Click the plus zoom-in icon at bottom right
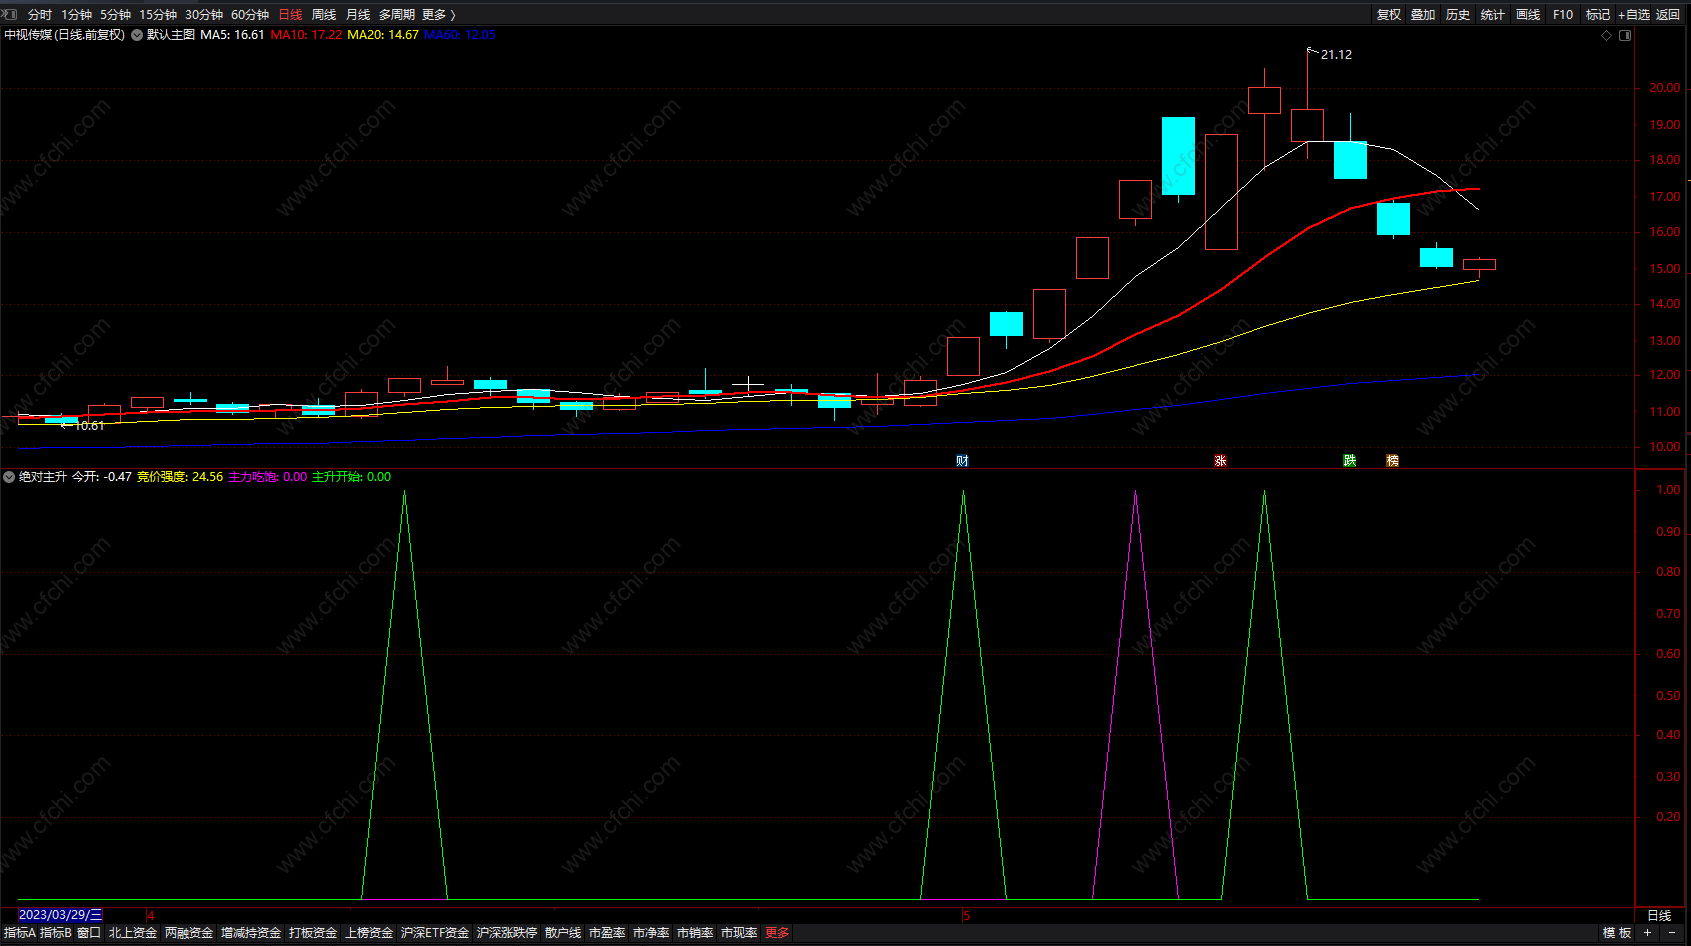This screenshot has height=946, width=1691. coord(1648,933)
